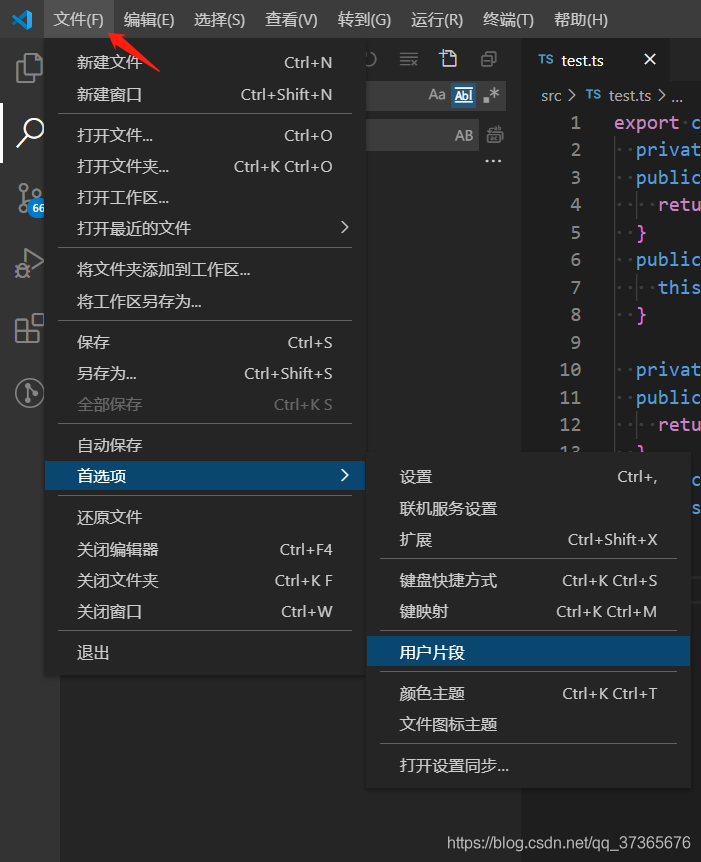Open the Run and Debug view

tap(29, 263)
